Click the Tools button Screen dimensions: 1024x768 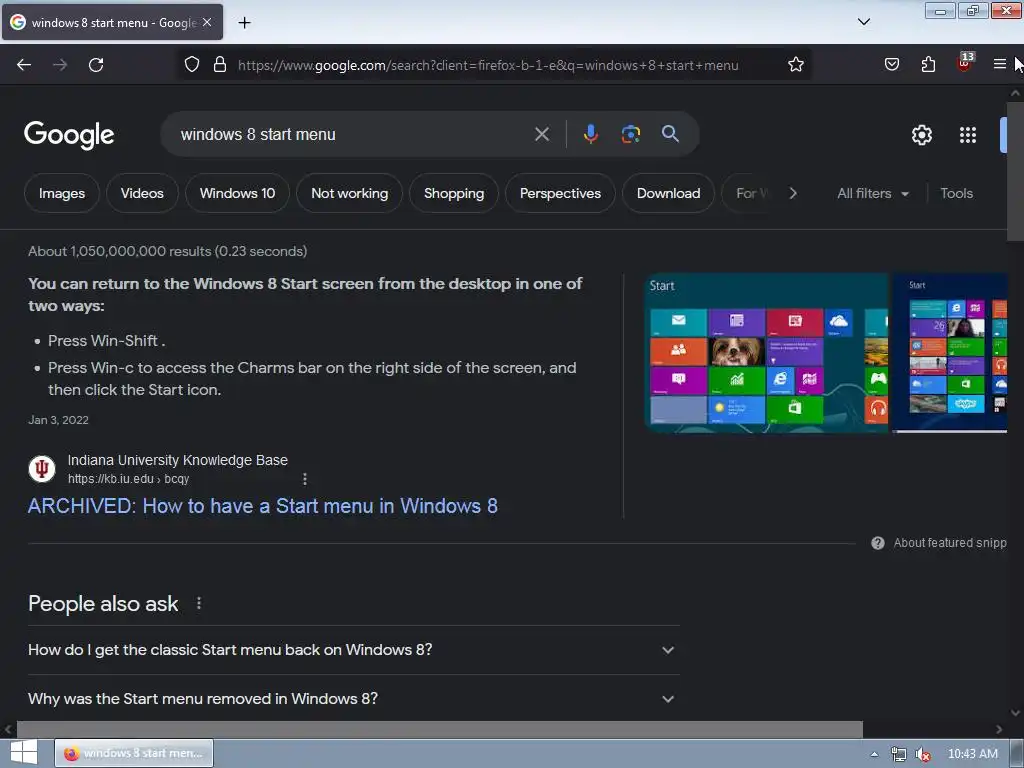click(956, 193)
